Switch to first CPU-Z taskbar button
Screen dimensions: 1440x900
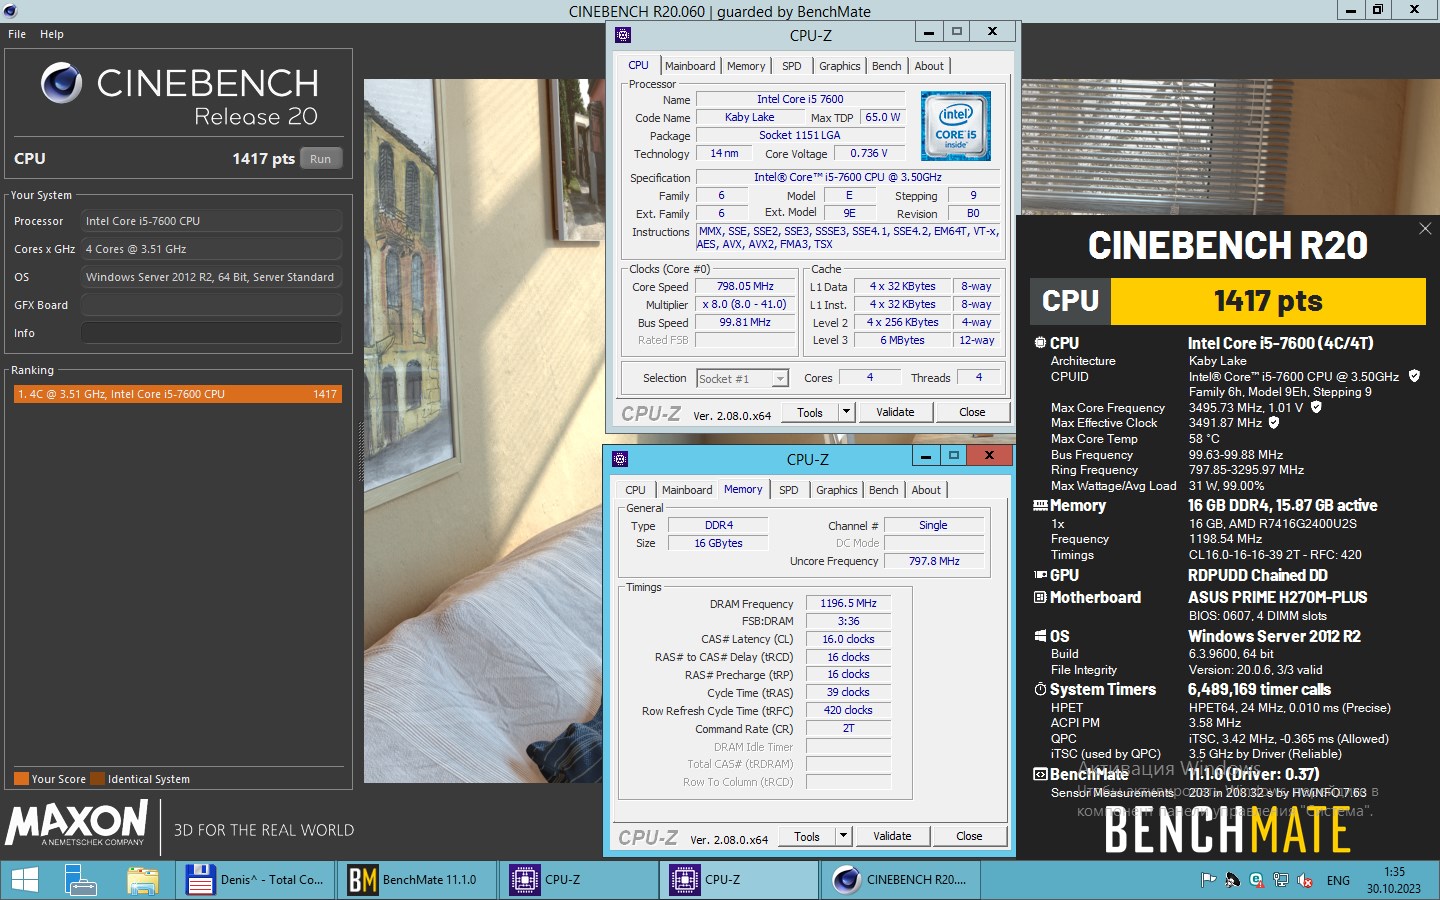pos(577,880)
